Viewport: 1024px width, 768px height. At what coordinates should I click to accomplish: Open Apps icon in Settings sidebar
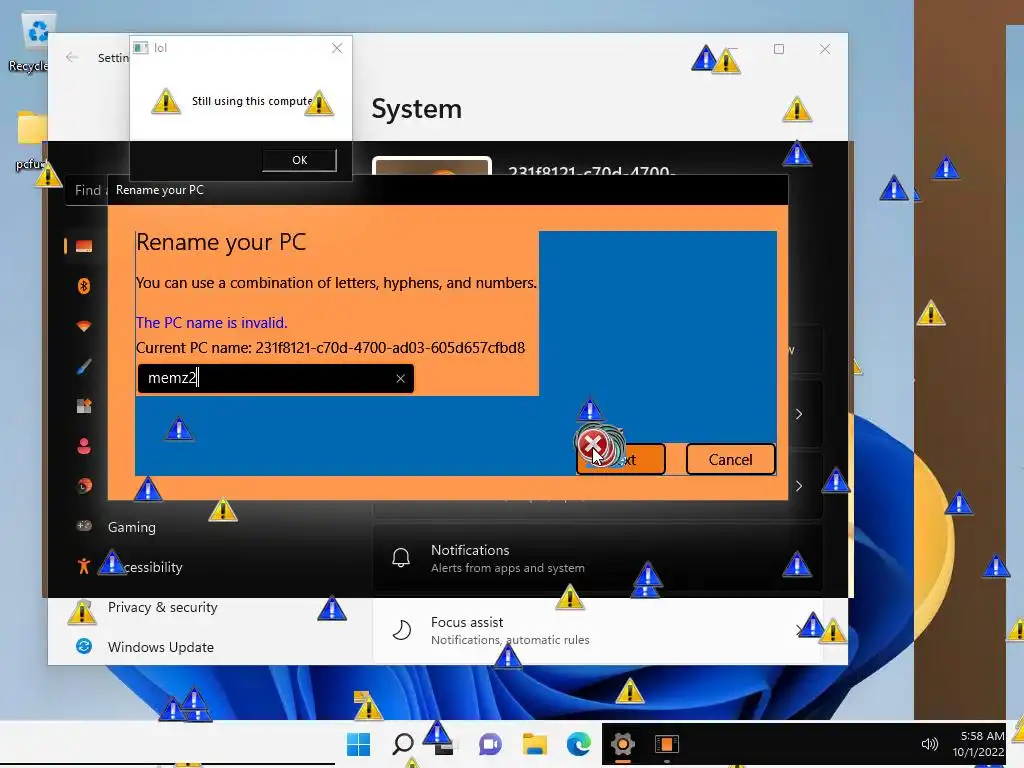(84, 406)
